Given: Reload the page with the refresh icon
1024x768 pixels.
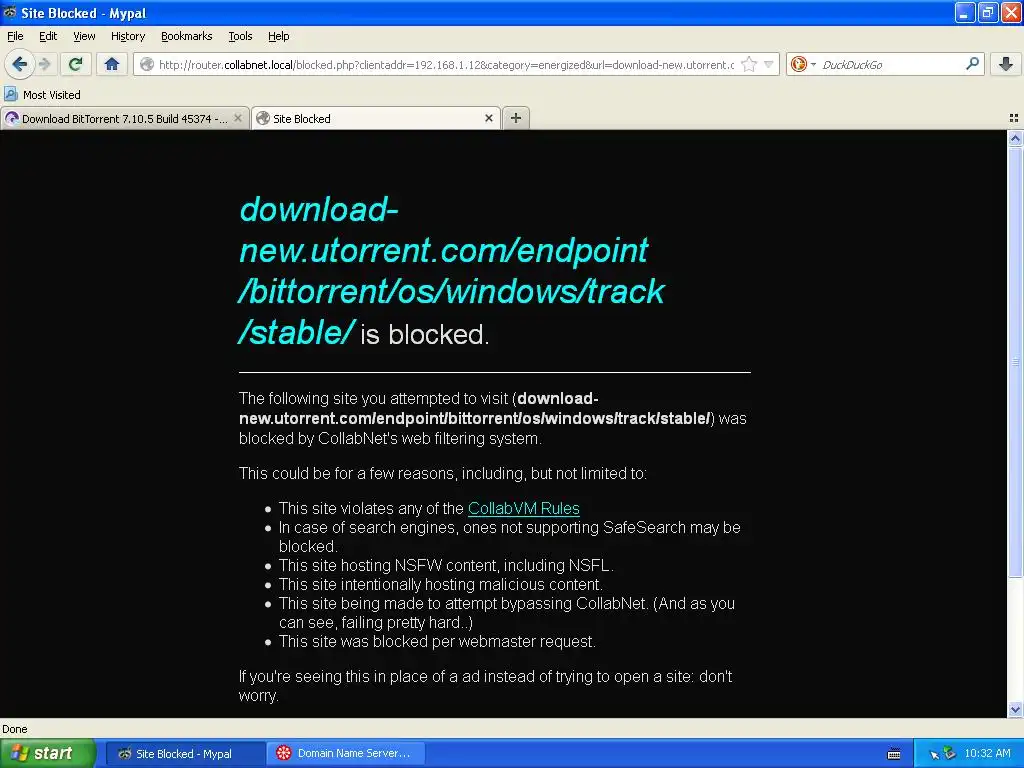Looking at the screenshot, I should 76,64.
